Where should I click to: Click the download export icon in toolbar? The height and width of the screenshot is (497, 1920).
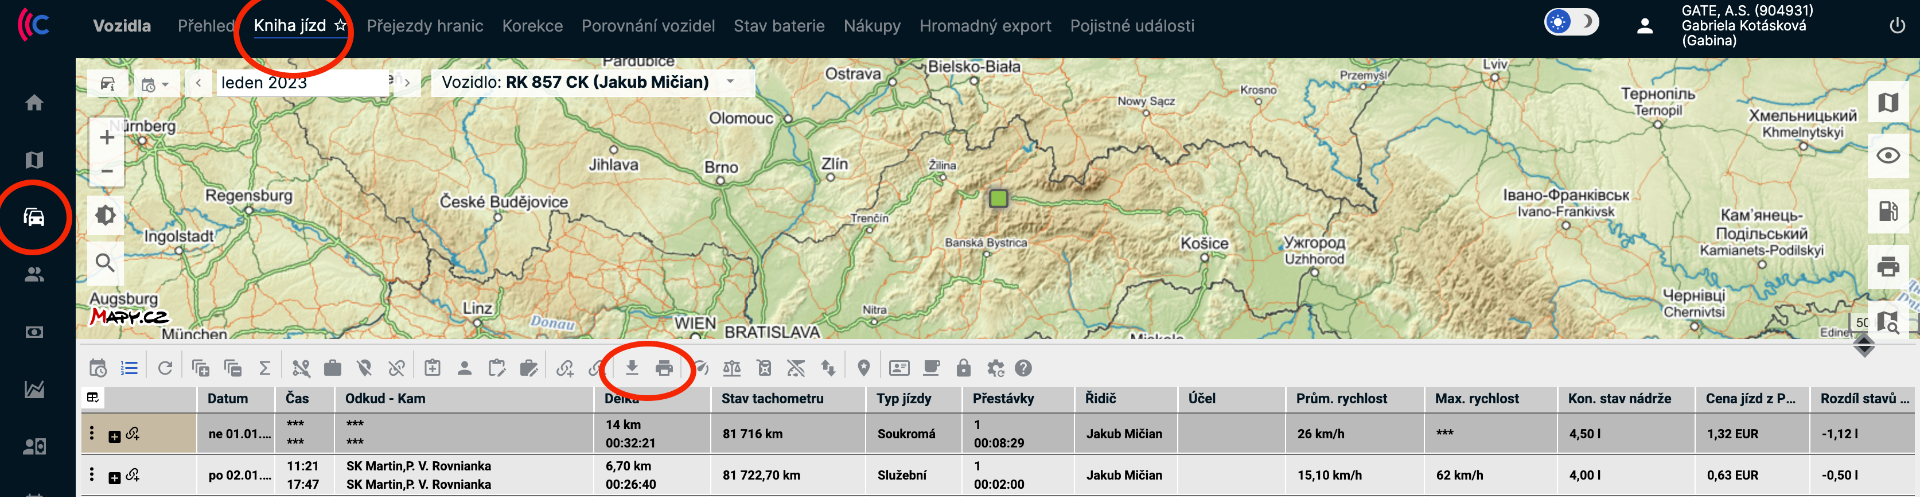click(632, 368)
